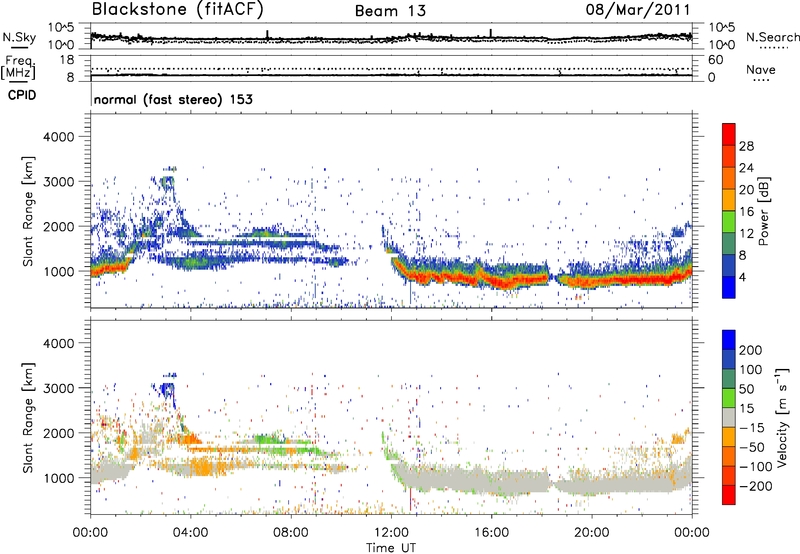The image size is (800, 554).
Task: Click the 'Power [dB]' colorbar label
Action: click(764, 211)
